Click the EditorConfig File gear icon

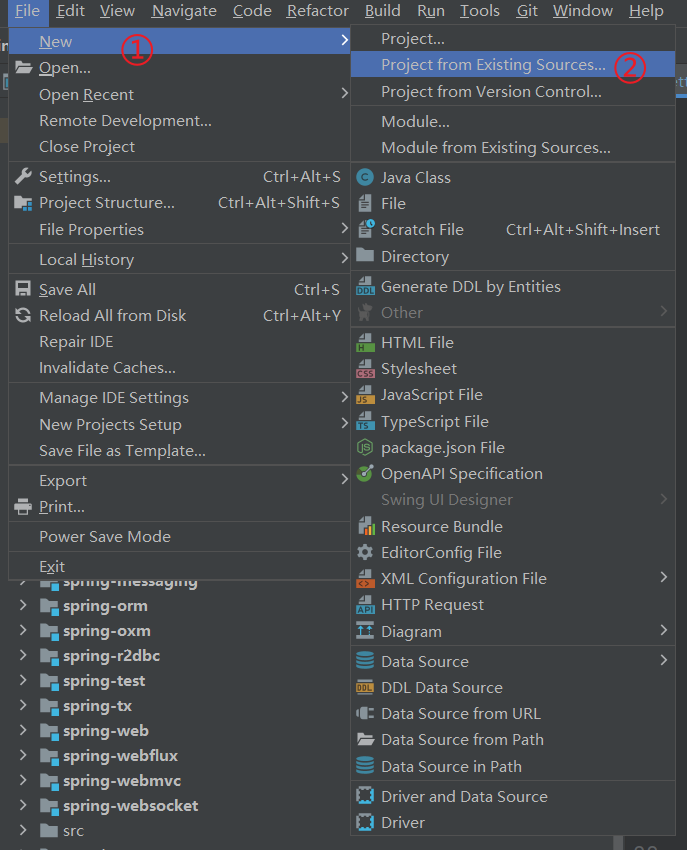(365, 553)
